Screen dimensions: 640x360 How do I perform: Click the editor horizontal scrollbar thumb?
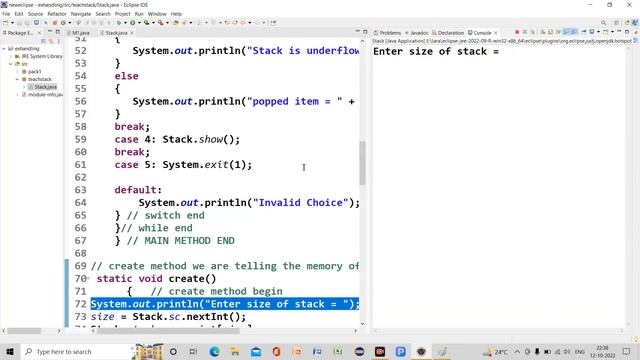(x=167, y=331)
